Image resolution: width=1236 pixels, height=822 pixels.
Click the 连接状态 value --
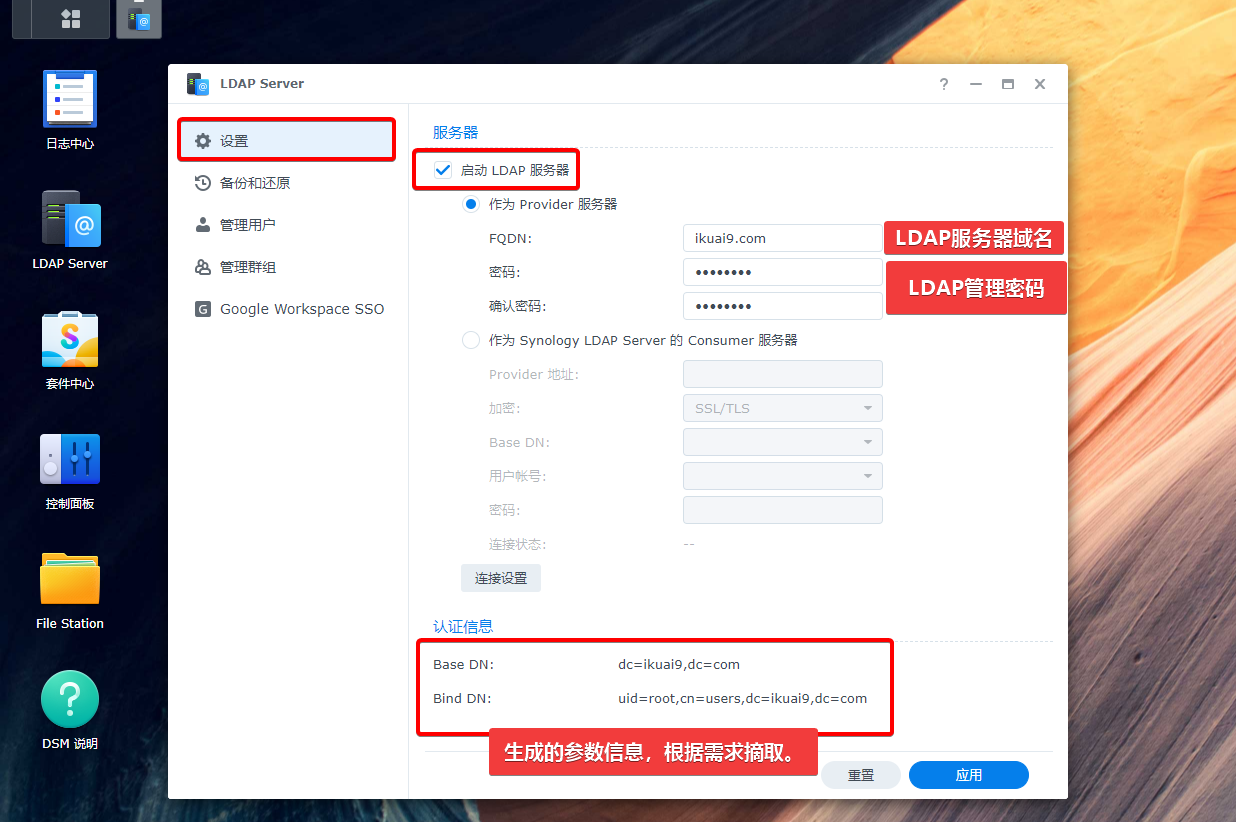click(689, 544)
